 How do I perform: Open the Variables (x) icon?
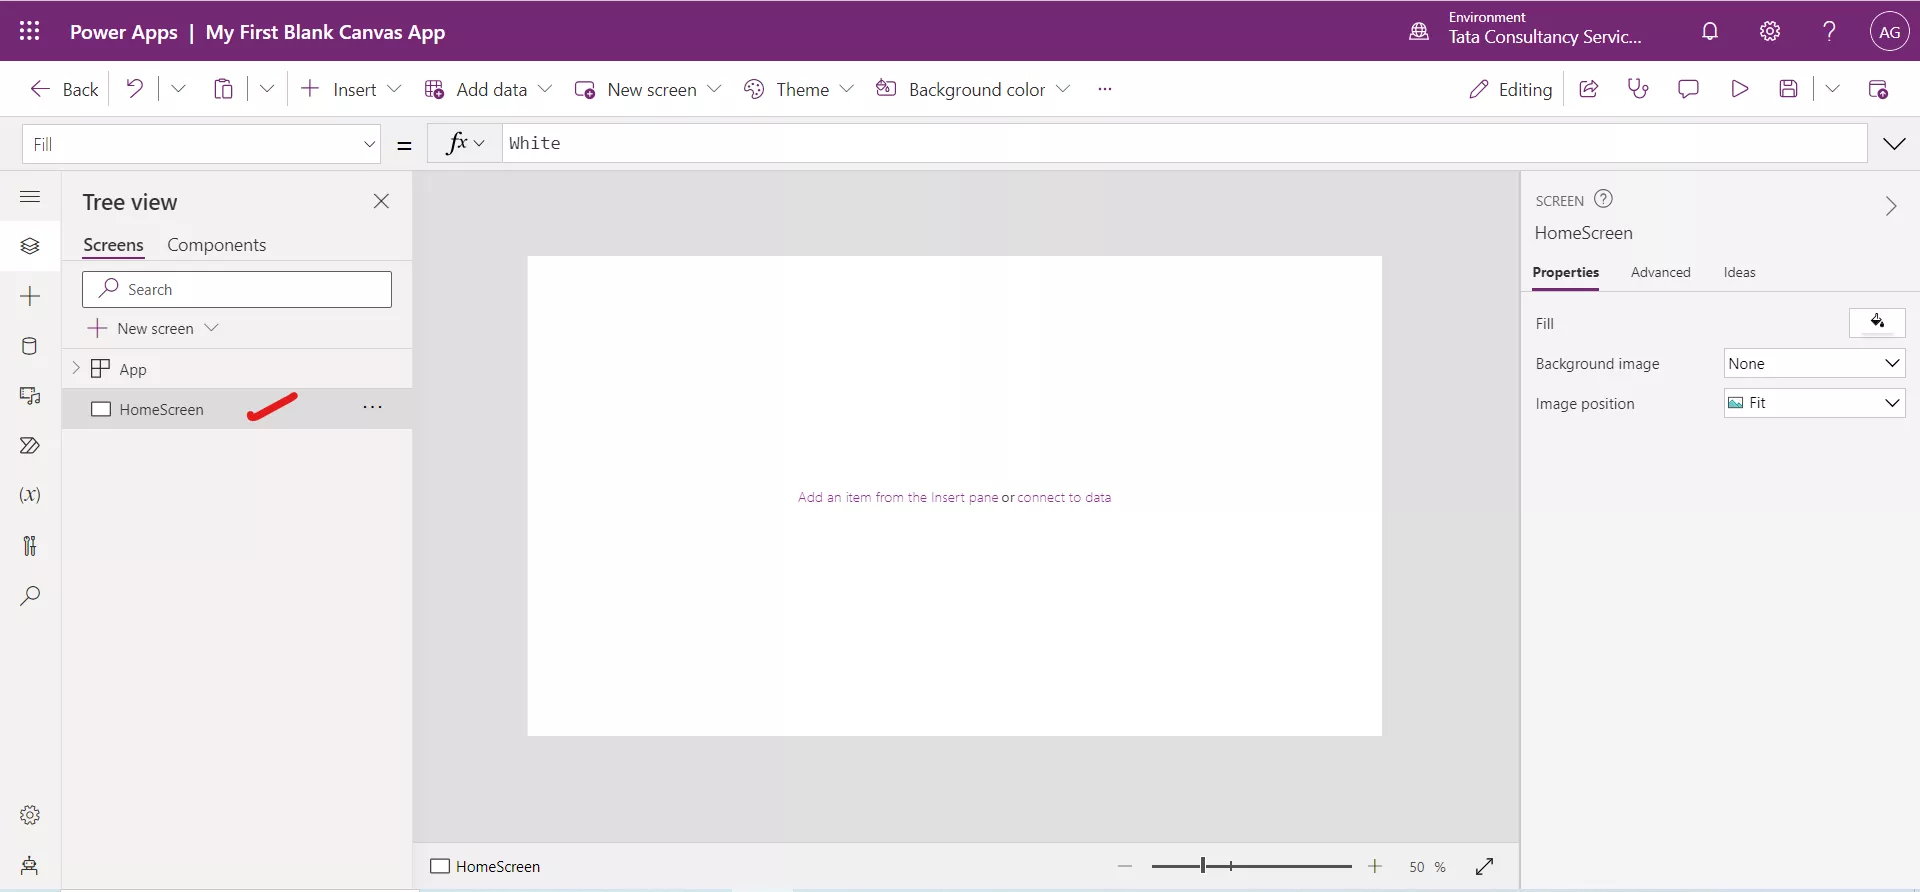tap(30, 495)
